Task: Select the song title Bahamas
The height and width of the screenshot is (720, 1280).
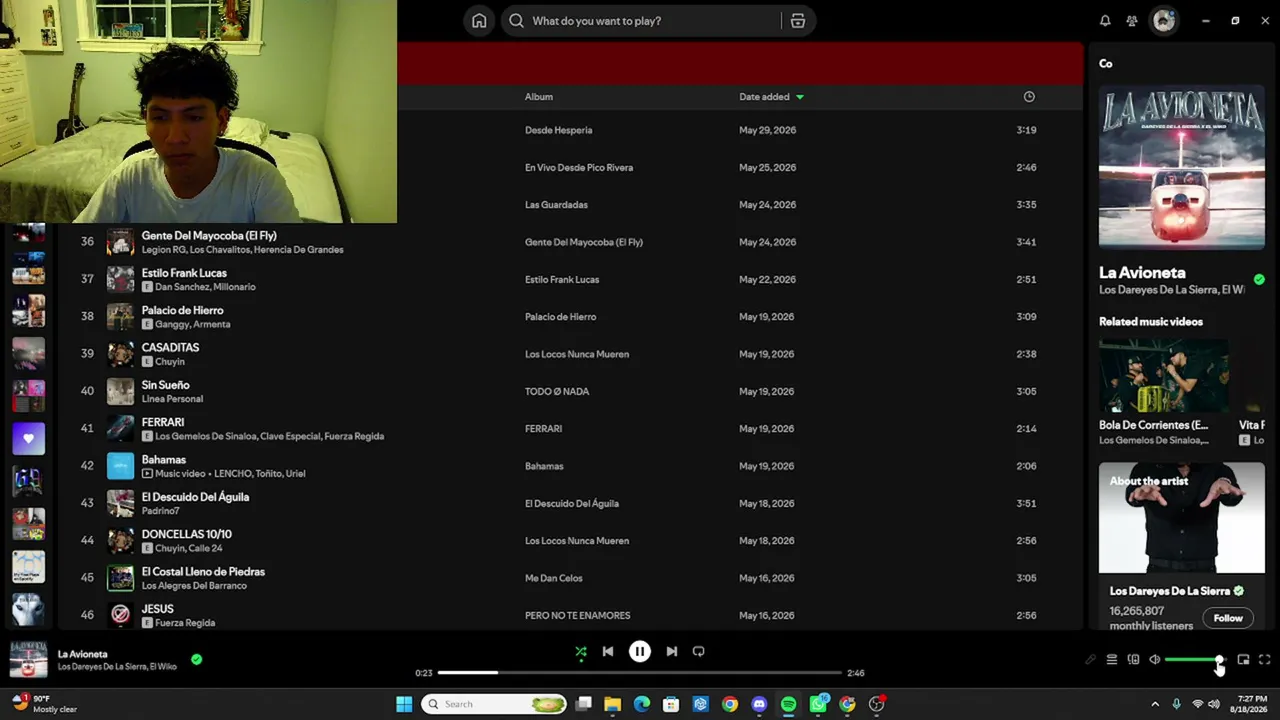Action: tap(164, 460)
